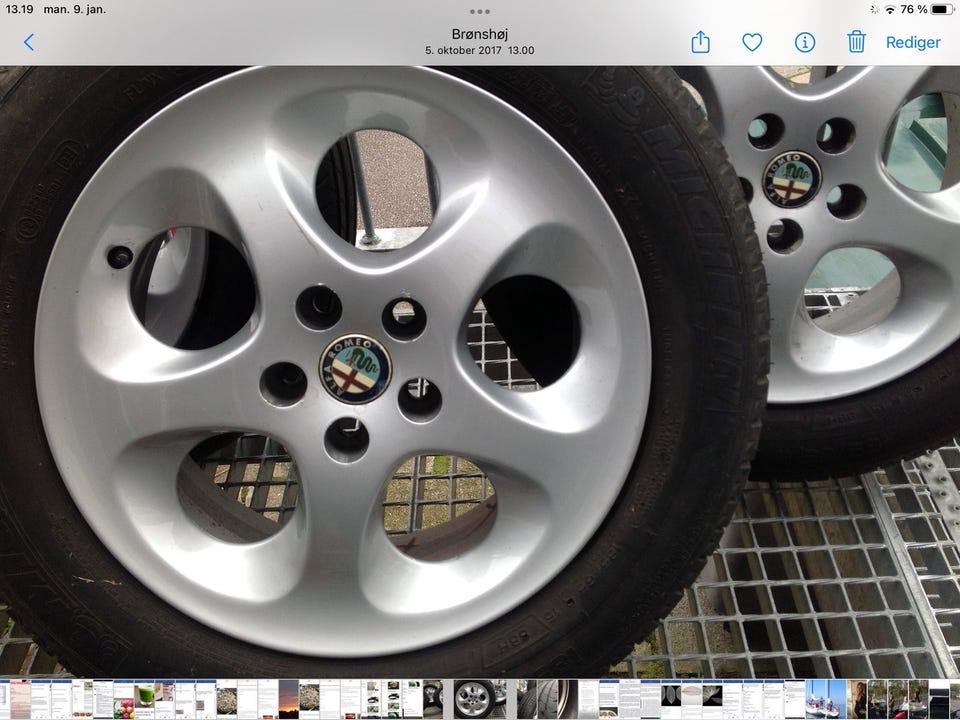The width and height of the screenshot is (960, 720).
Task: Go back using the blue chevron
Action: [x=29, y=42]
